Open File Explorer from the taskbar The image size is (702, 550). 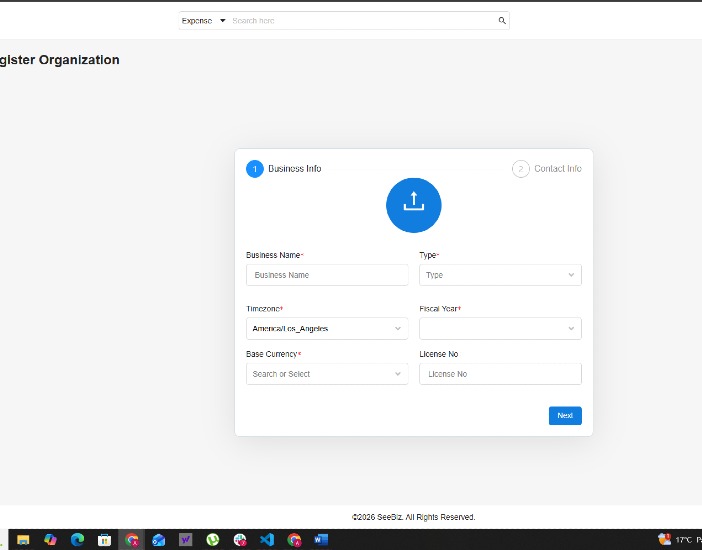pyautogui.click(x=23, y=540)
